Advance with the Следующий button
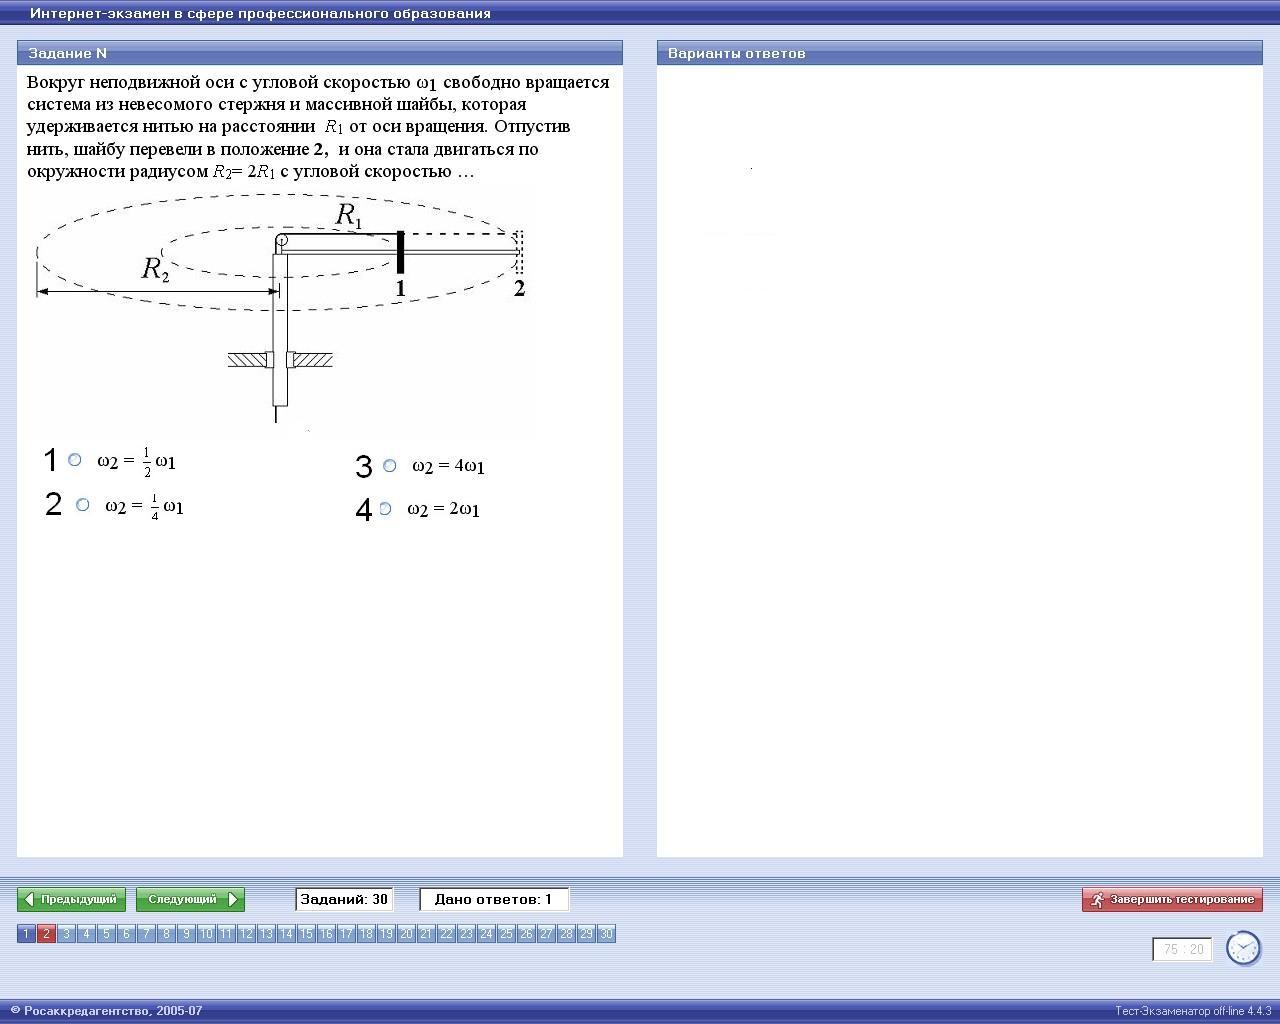 click(x=190, y=899)
